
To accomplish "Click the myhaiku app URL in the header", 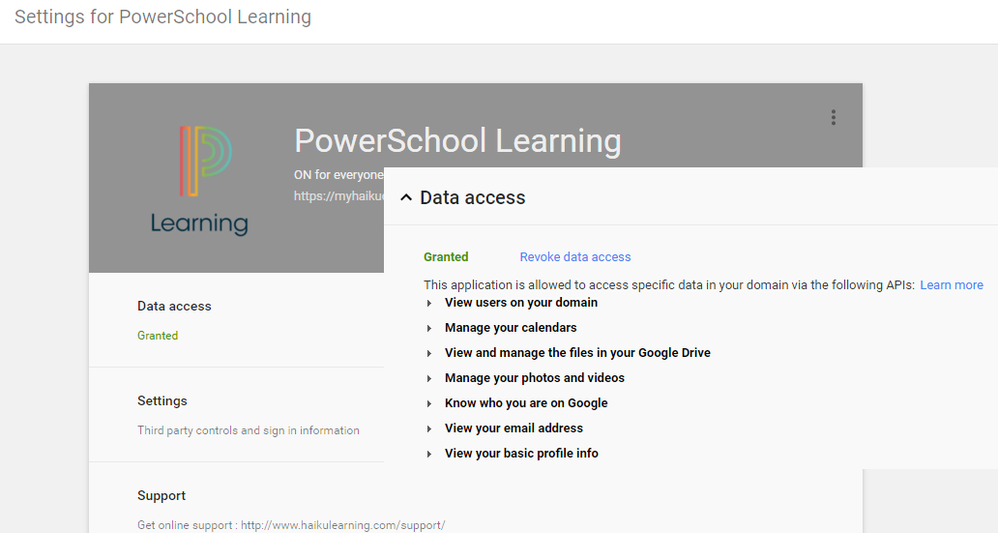I will [338, 197].
